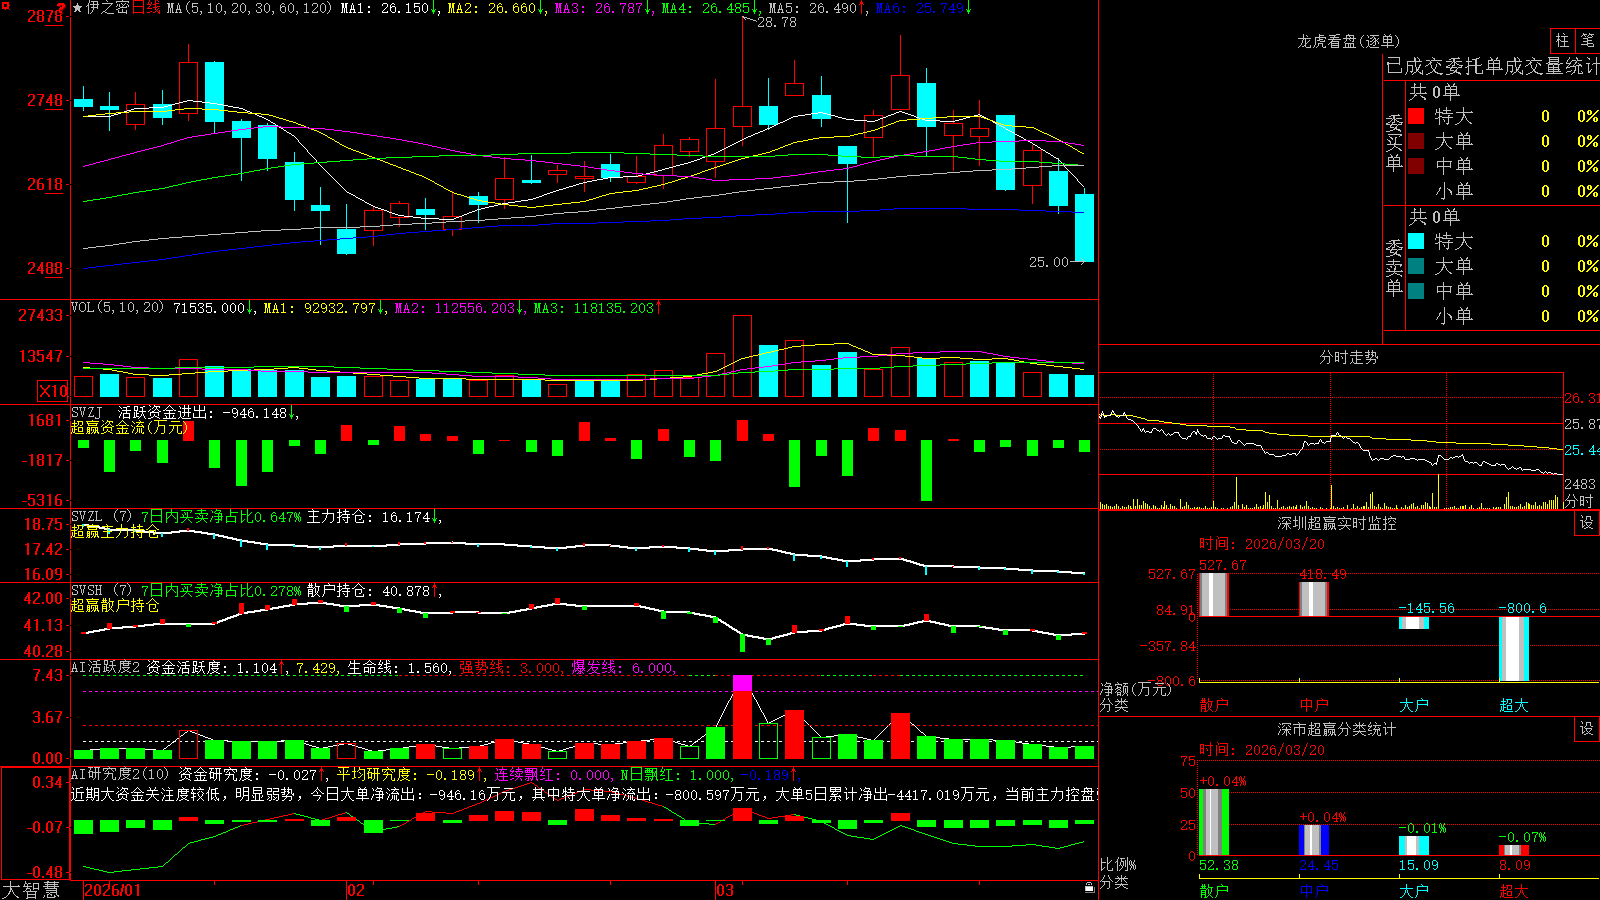Image resolution: width=1600 pixels, height=900 pixels.
Task: Click red 超大 8.09 bar in 分类统计
Action: 1513,850
